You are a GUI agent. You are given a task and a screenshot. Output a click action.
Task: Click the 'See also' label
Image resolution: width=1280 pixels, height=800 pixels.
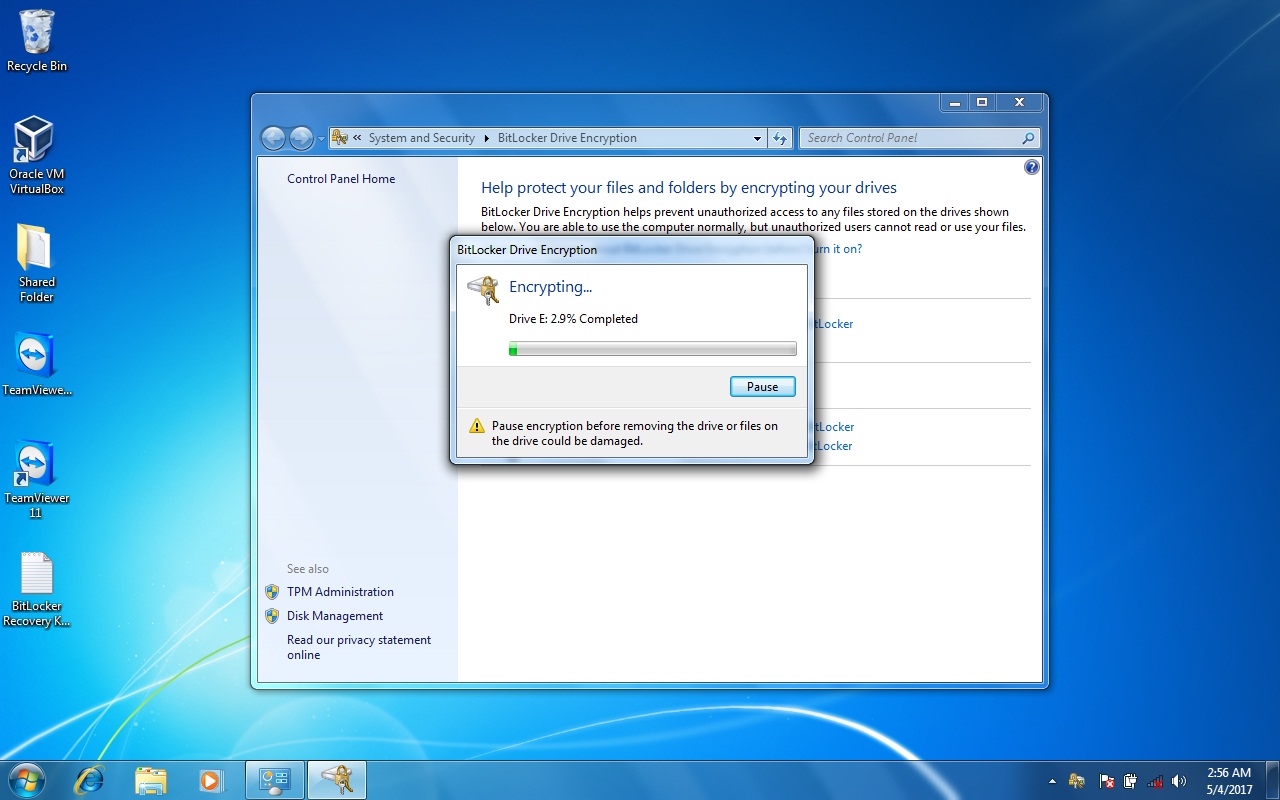[x=308, y=569]
